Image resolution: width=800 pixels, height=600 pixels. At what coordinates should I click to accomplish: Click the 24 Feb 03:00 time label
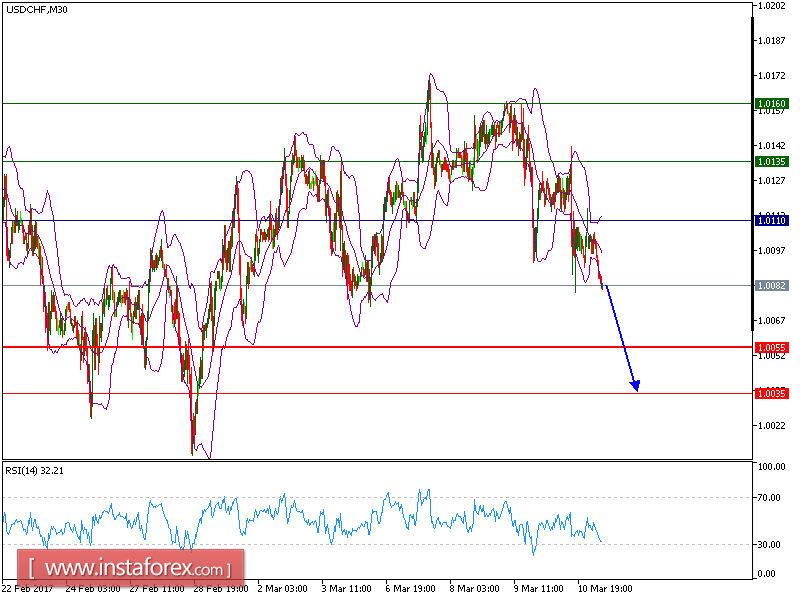[93, 589]
